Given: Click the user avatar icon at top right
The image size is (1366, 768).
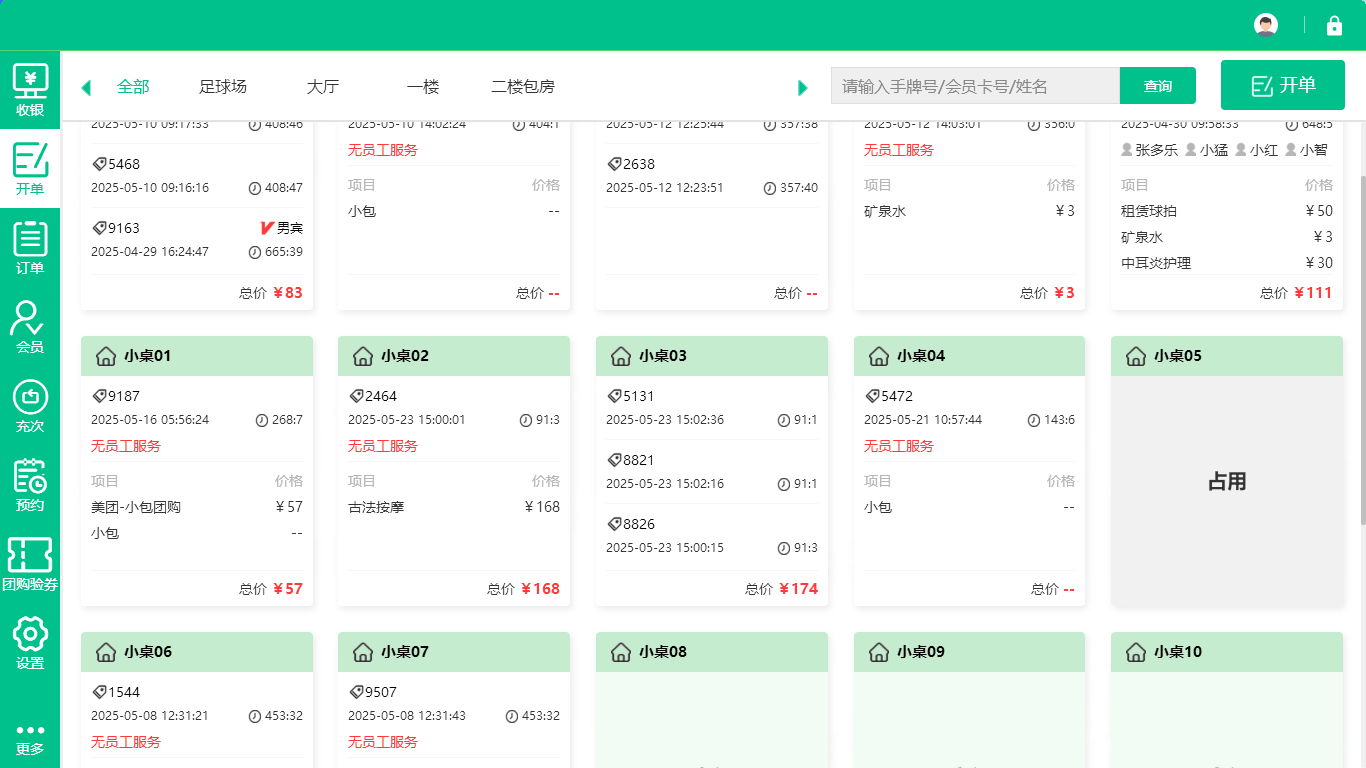Looking at the screenshot, I should pos(1265,25).
